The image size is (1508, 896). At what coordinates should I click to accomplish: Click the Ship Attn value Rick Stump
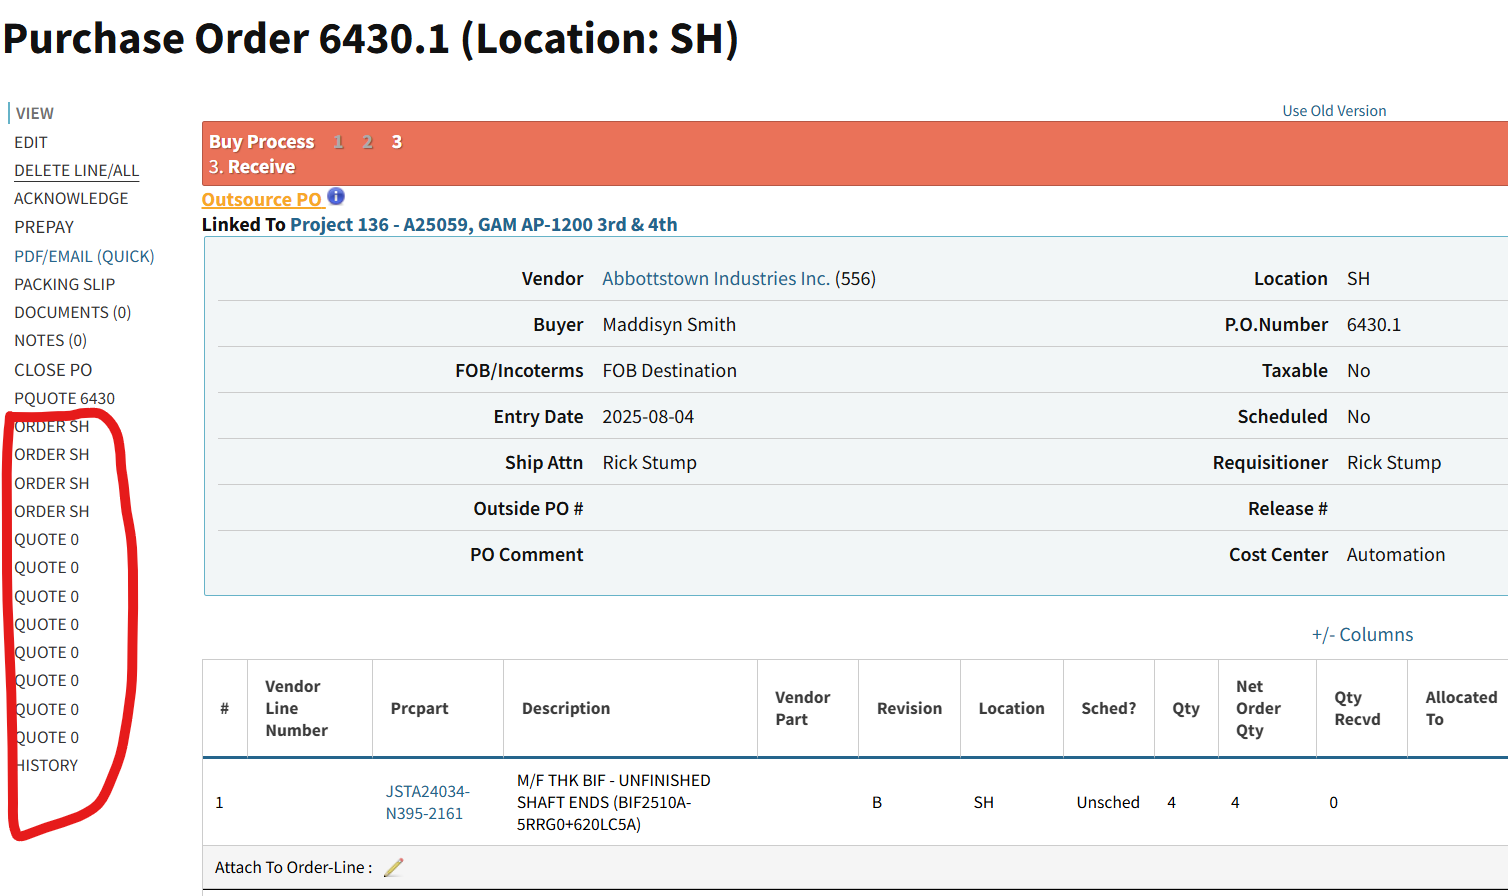pos(649,462)
